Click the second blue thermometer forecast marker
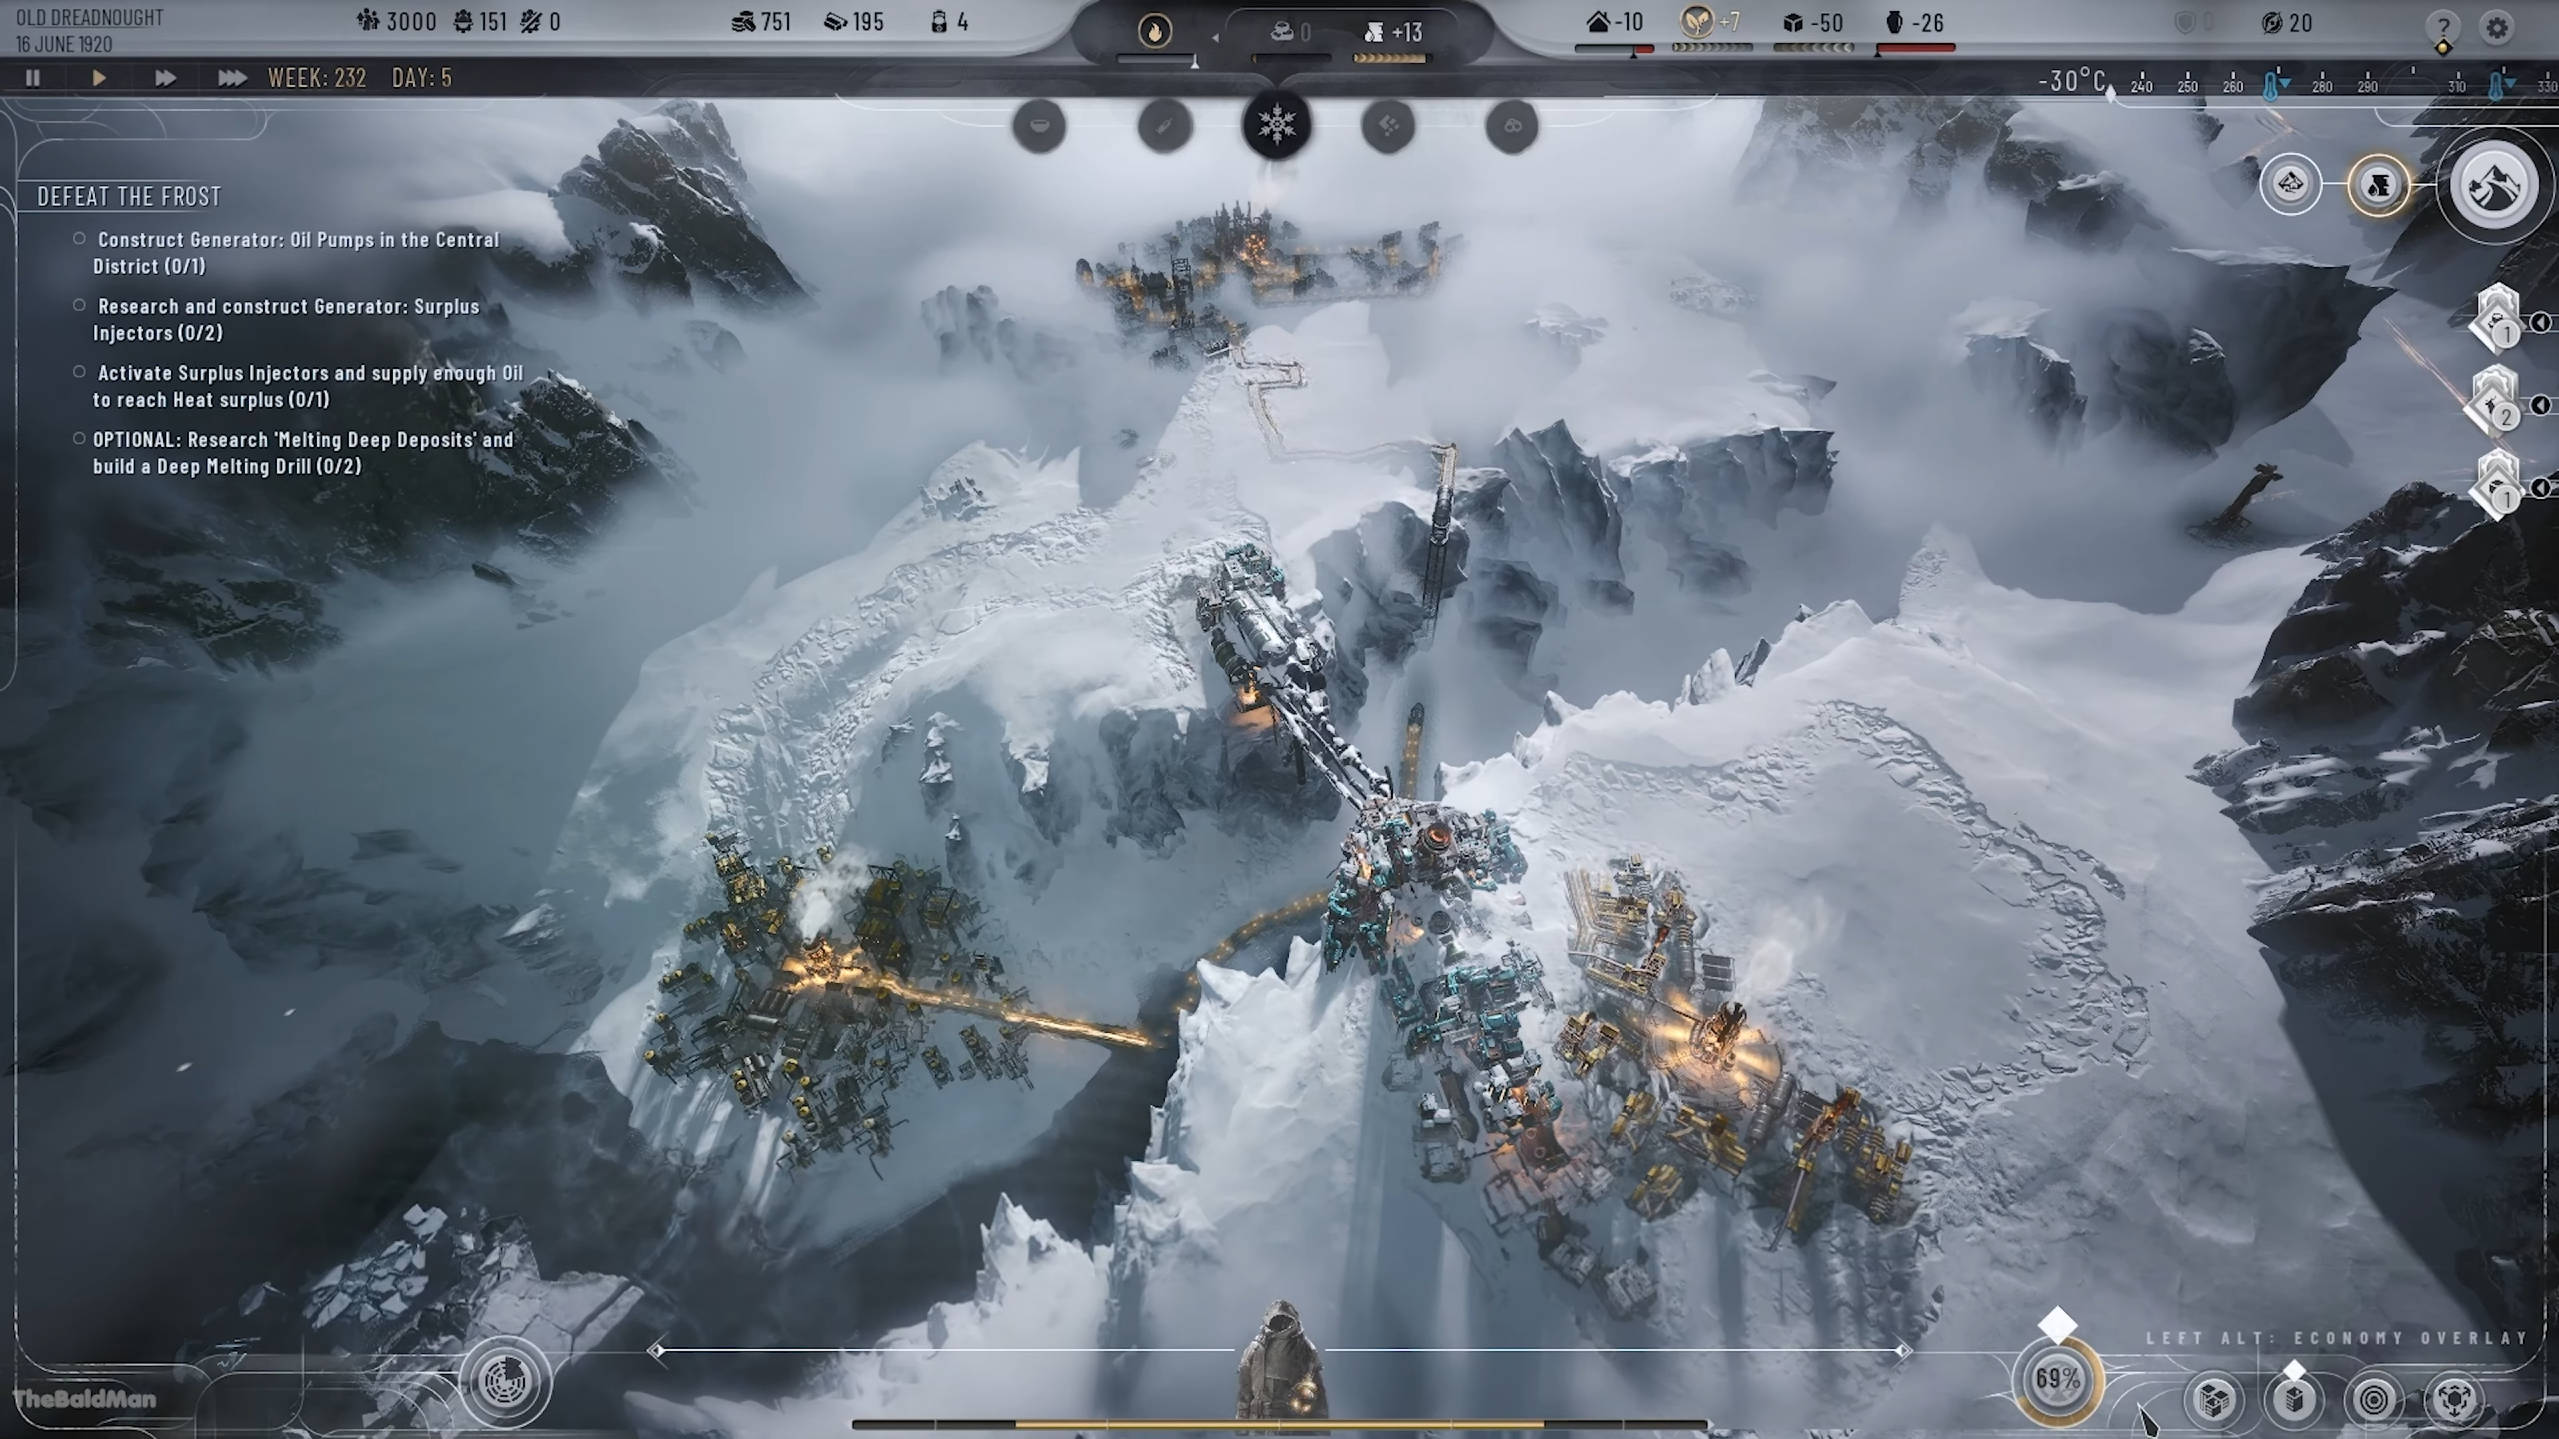This screenshot has width=2559, height=1439. [x=2497, y=85]
